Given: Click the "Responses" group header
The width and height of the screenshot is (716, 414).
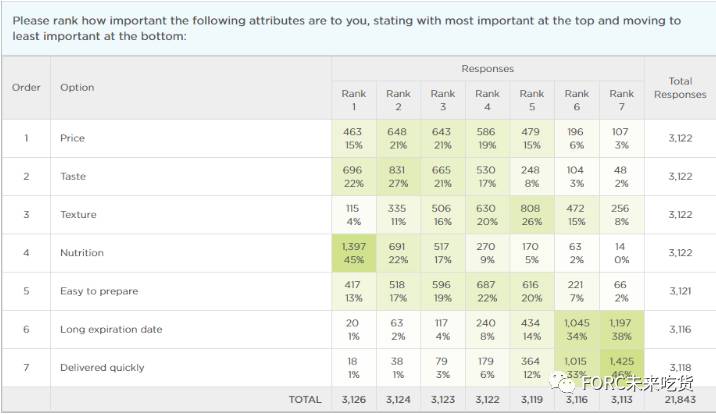Looking at the screenshot, I should (487, 69).
